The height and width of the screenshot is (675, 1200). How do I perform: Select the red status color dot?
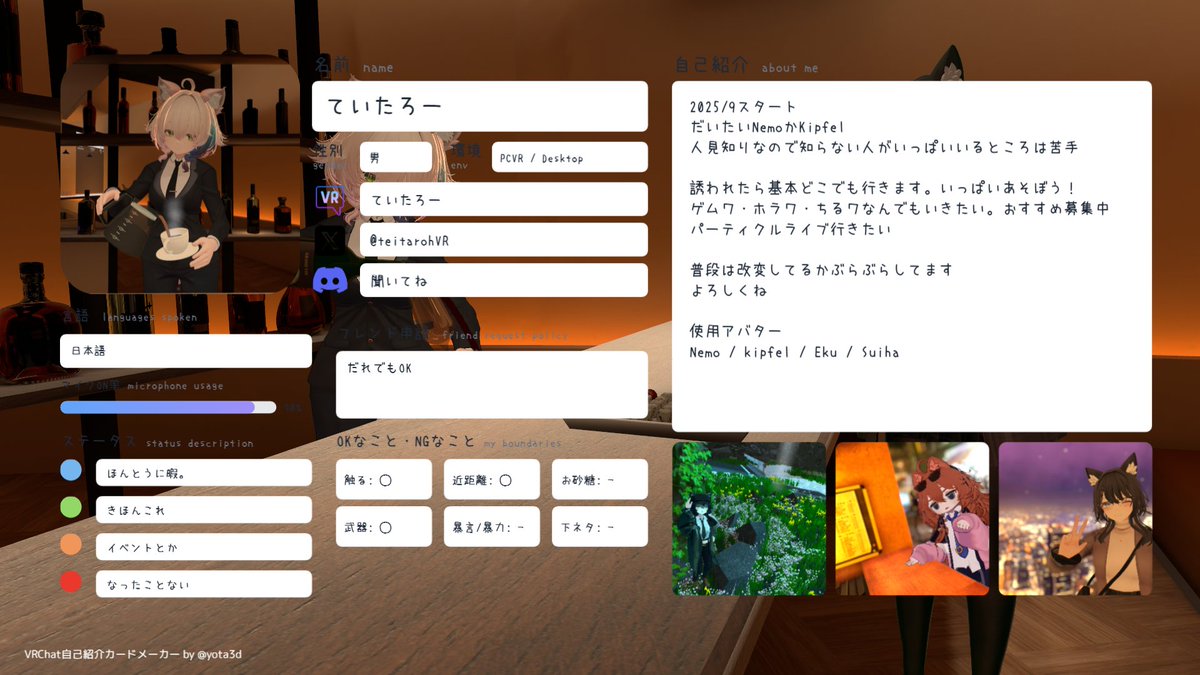[71, 582]
